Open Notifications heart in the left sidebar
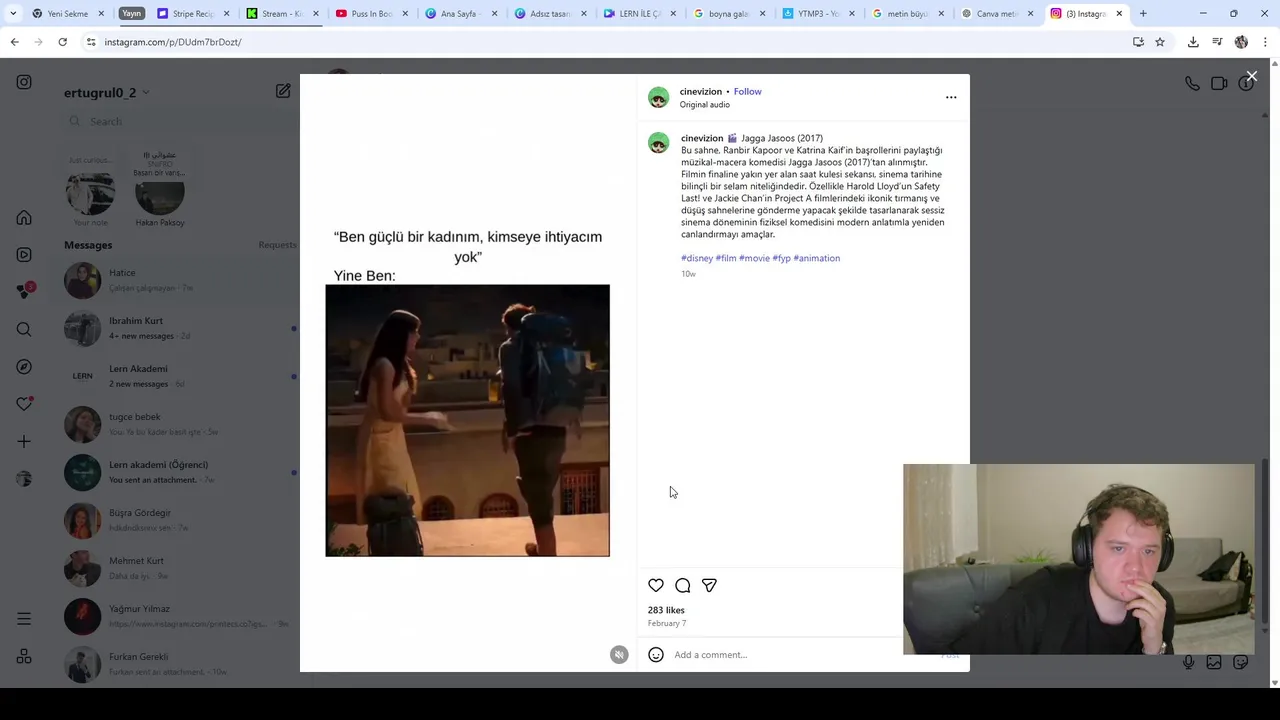The width and height of the screenshot is (1280, 720). tap(24, 404)
